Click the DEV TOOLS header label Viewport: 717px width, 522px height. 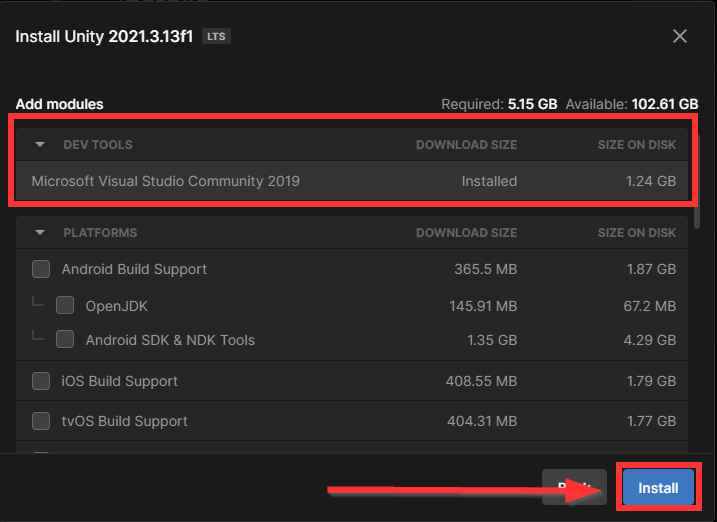point(98,144)
